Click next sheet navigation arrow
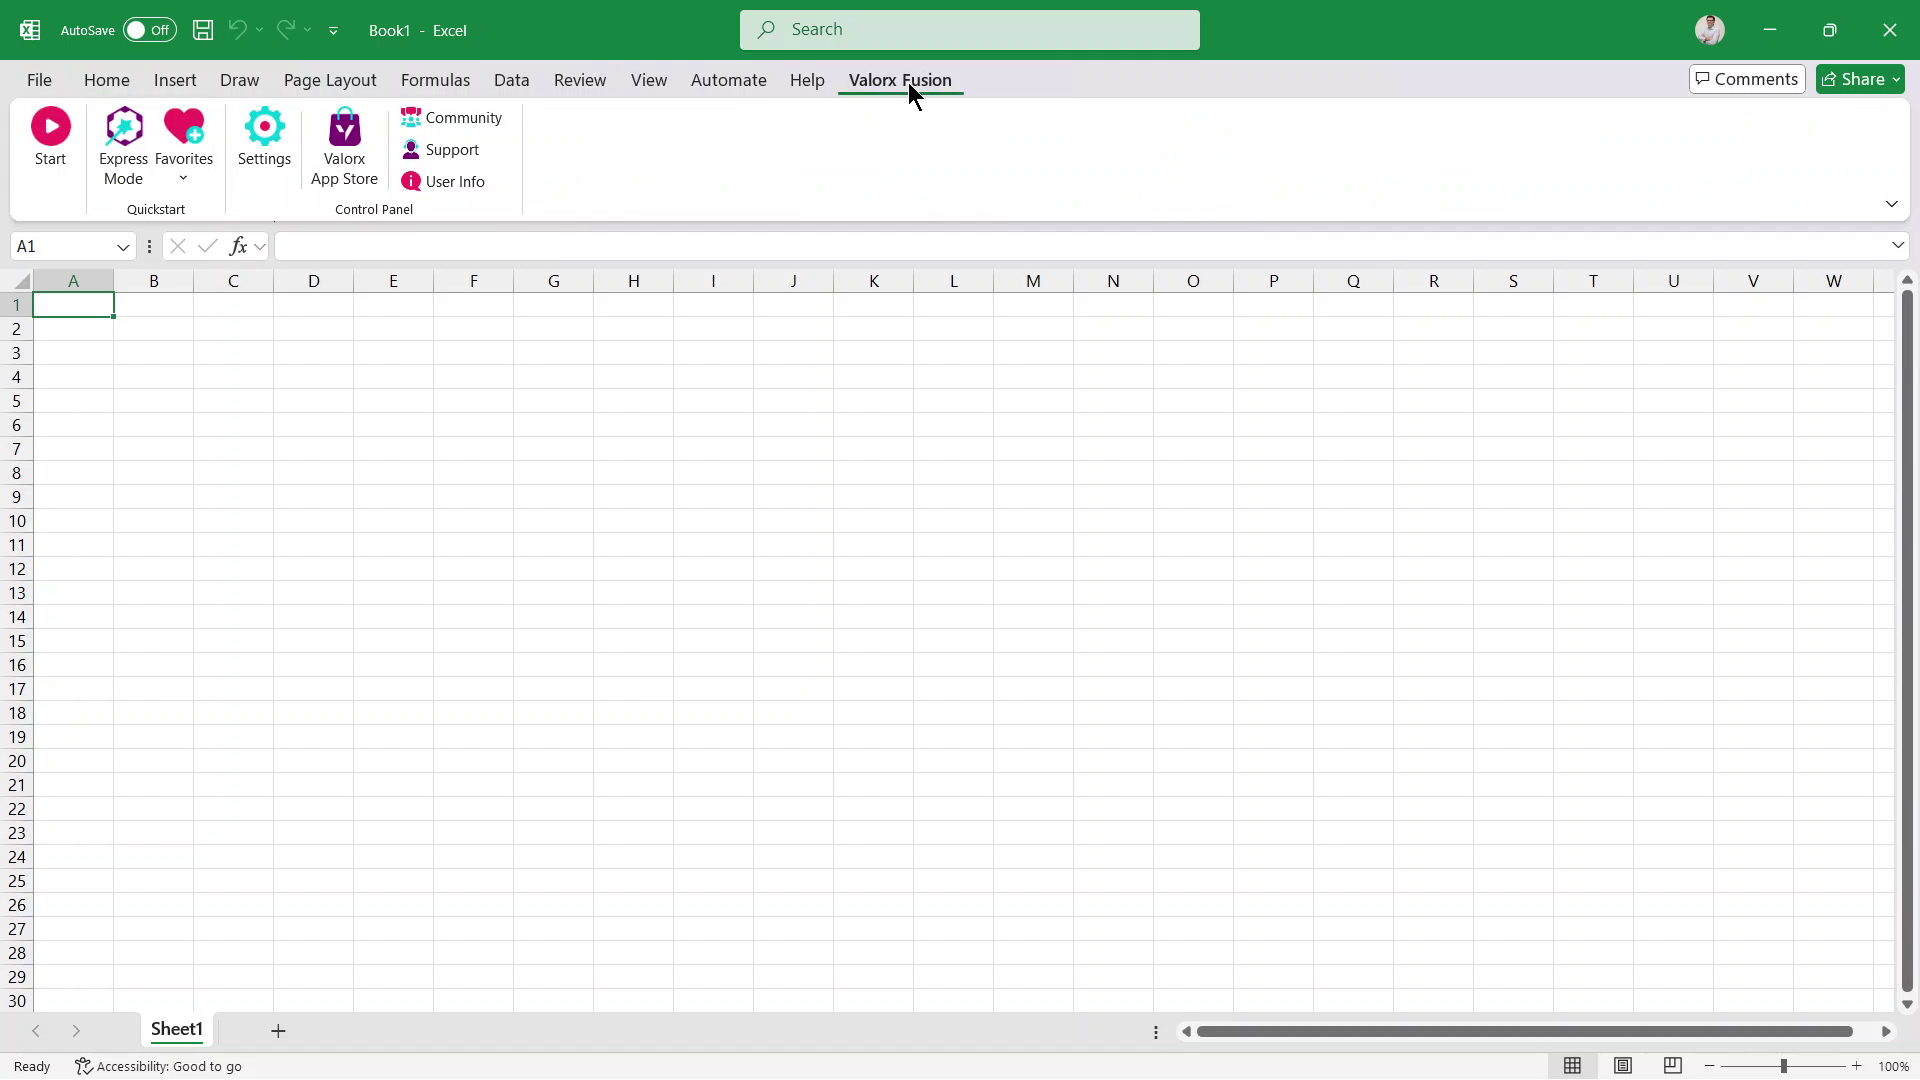Image resolution: width=1920 pixels, height=1080 pixels. tap(76, 1031)
